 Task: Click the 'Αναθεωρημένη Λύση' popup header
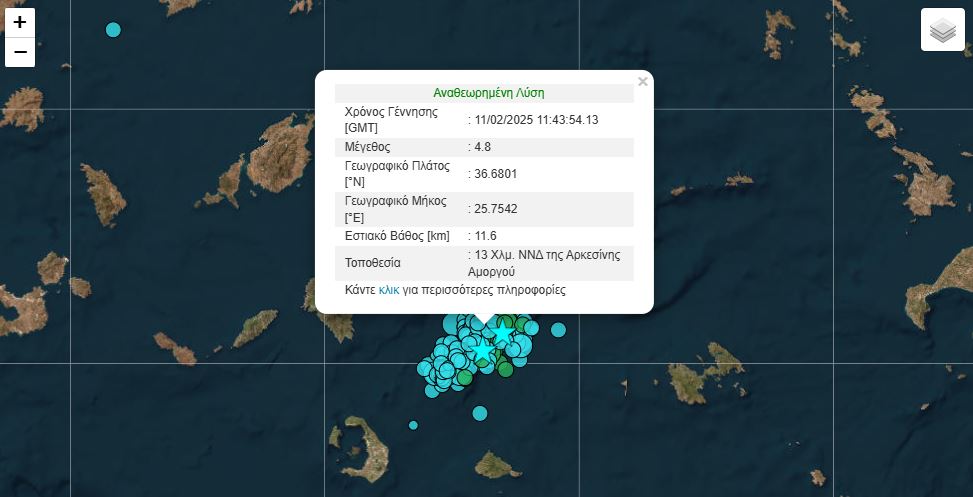click(489, 92)
